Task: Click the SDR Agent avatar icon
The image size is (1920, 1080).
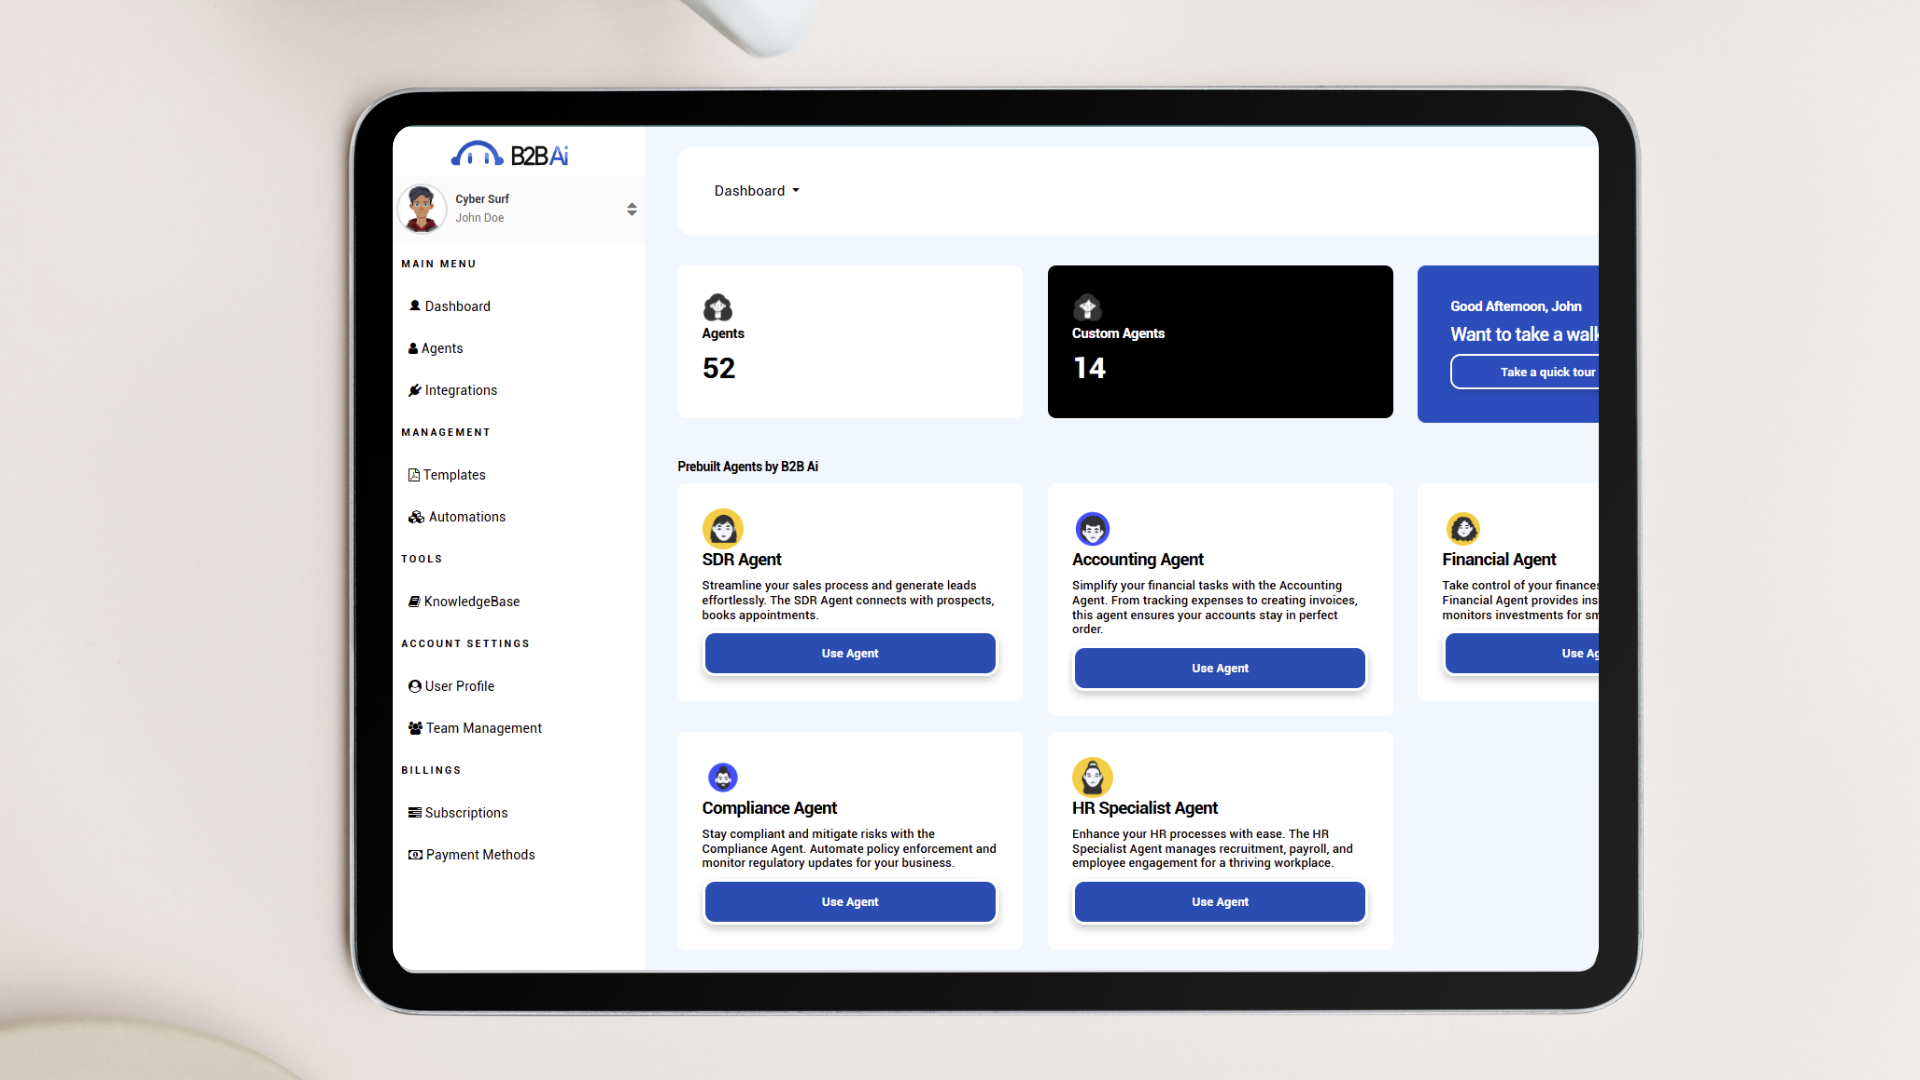Action: (722, 528)
